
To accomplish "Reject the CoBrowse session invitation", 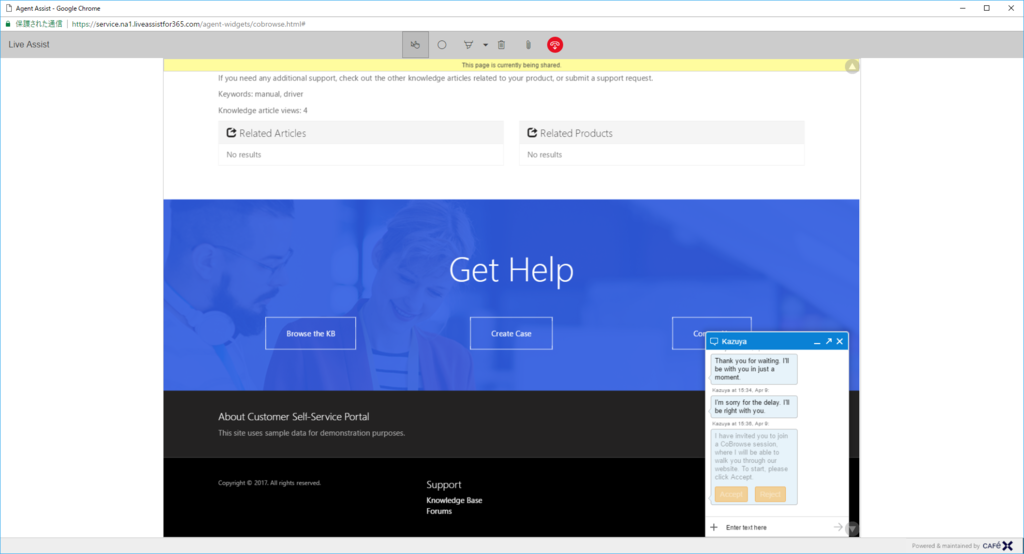I will point(770,495).
